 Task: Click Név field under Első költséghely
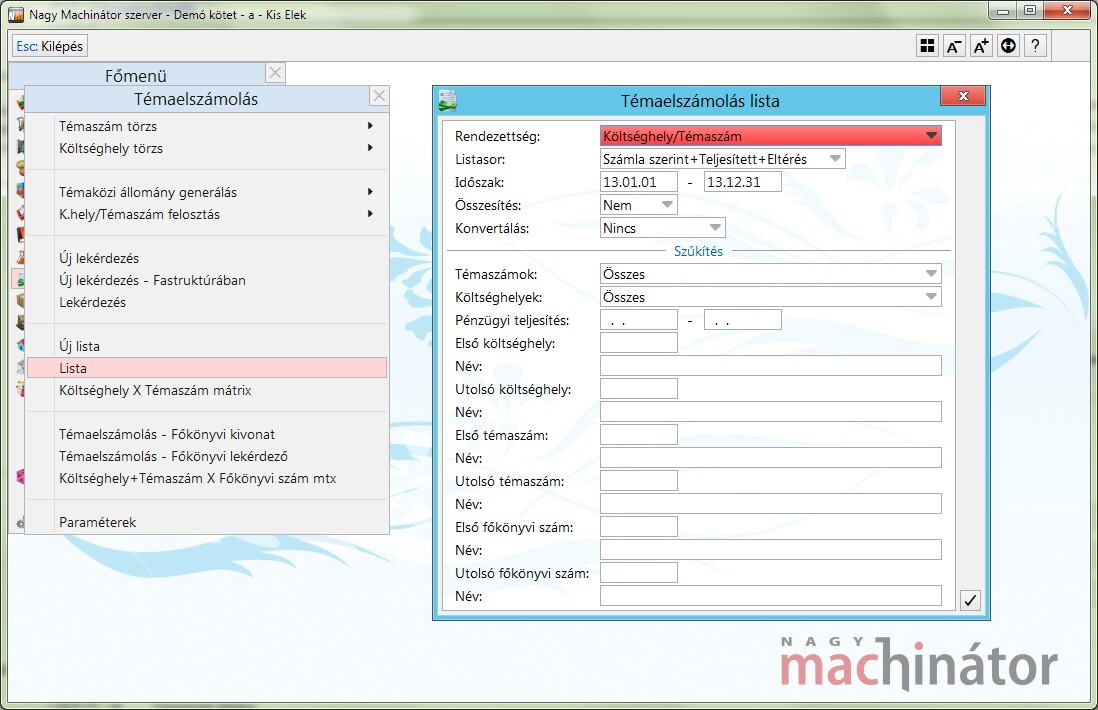pos(770,366)
